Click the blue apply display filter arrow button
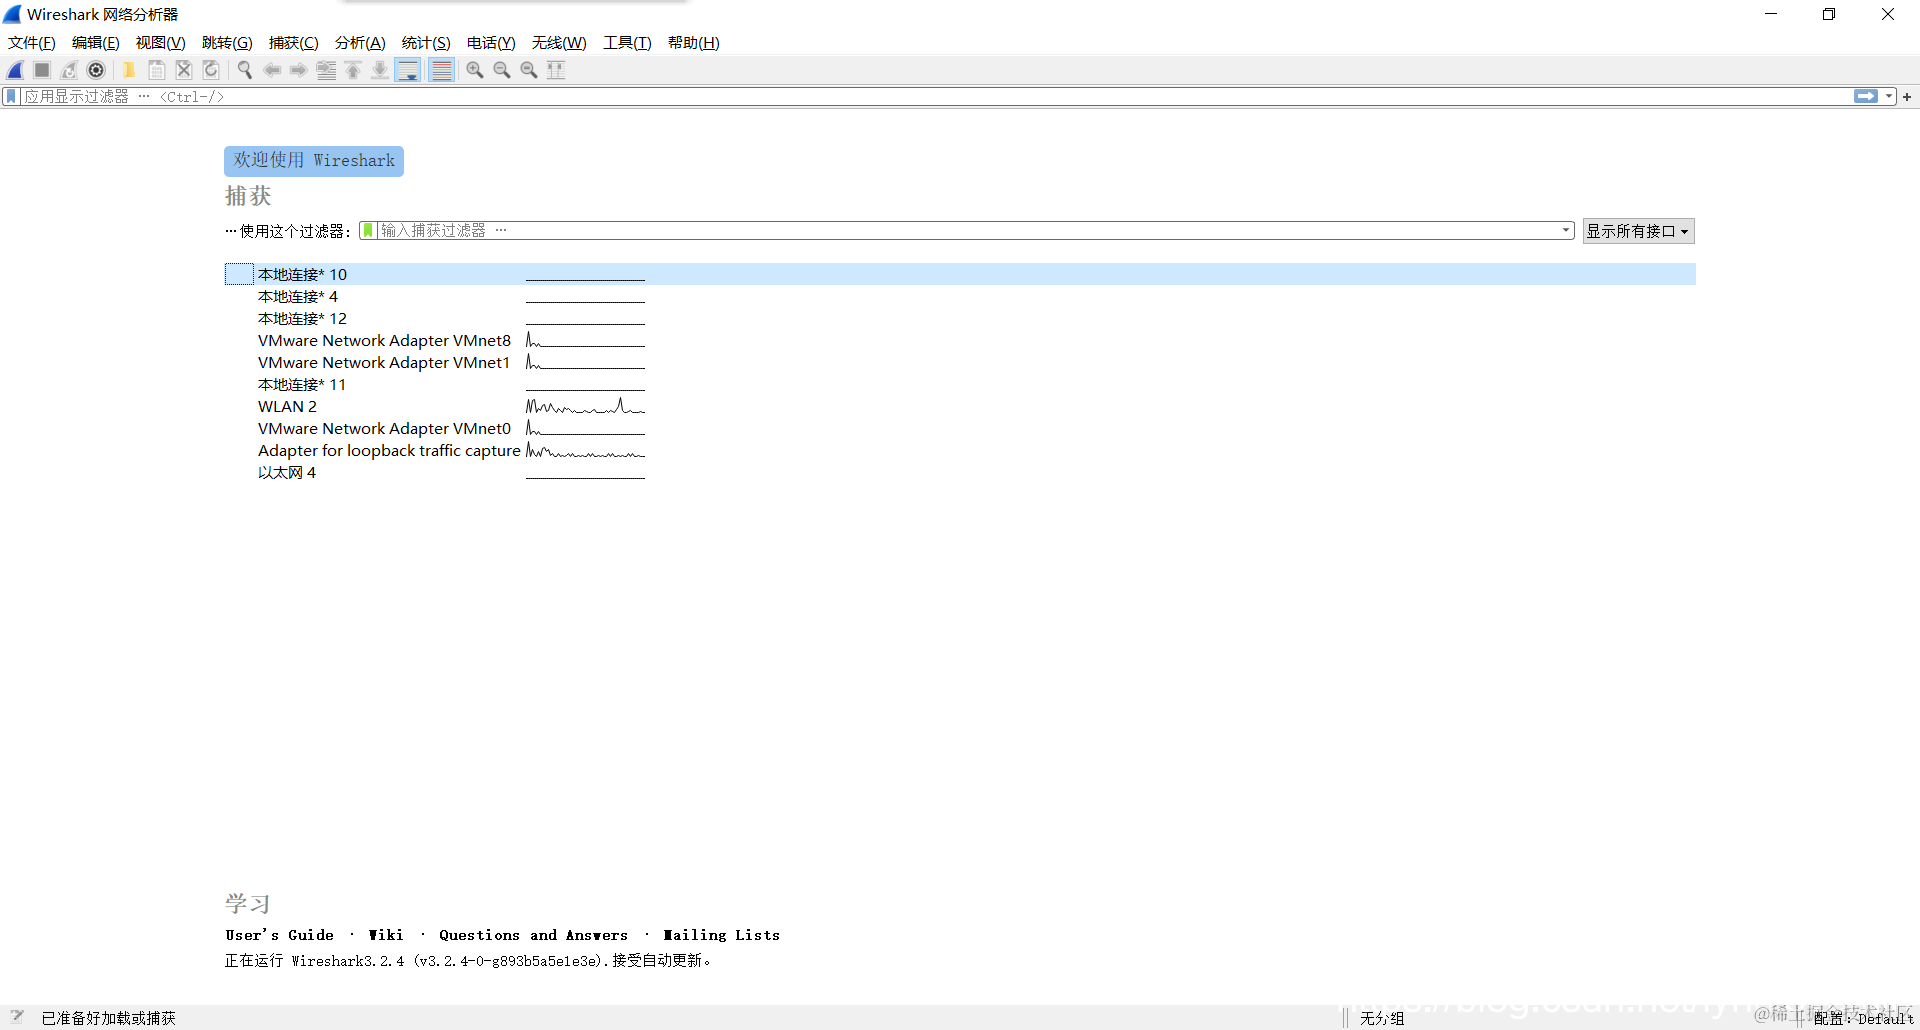The width and height of the screenshot is (1920, 1030). point(1866,97)
